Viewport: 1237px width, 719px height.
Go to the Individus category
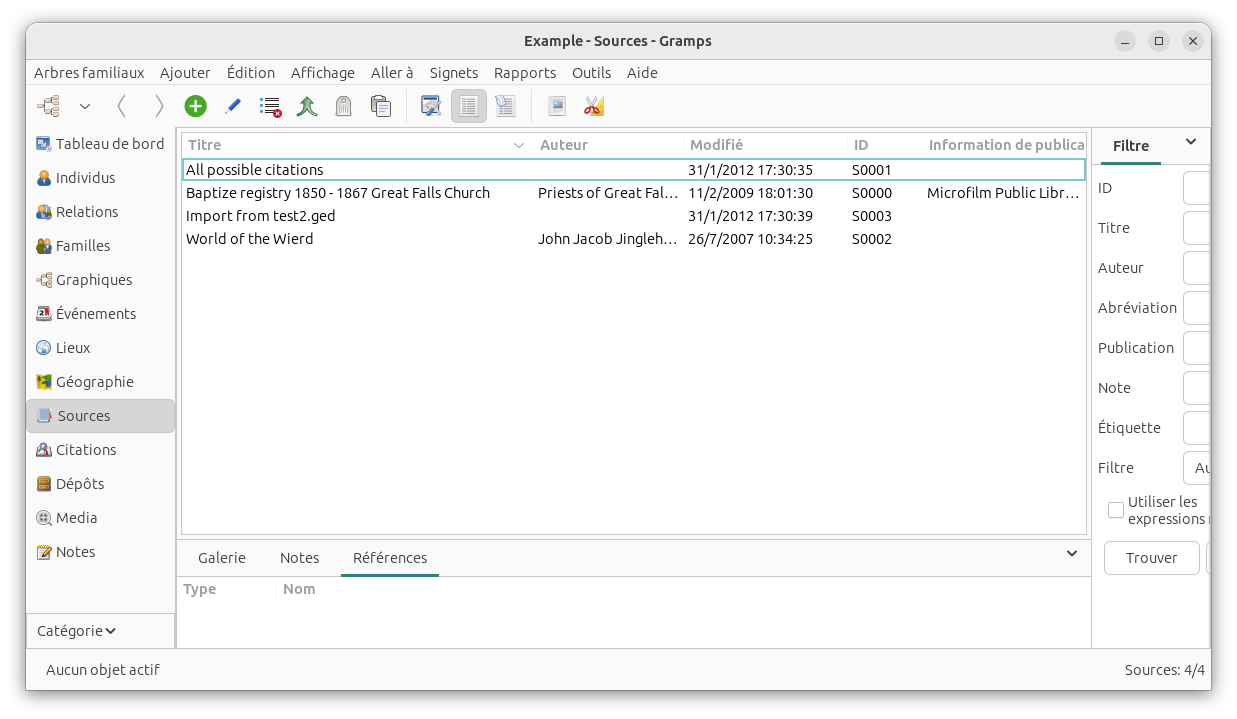click(100, 178)
